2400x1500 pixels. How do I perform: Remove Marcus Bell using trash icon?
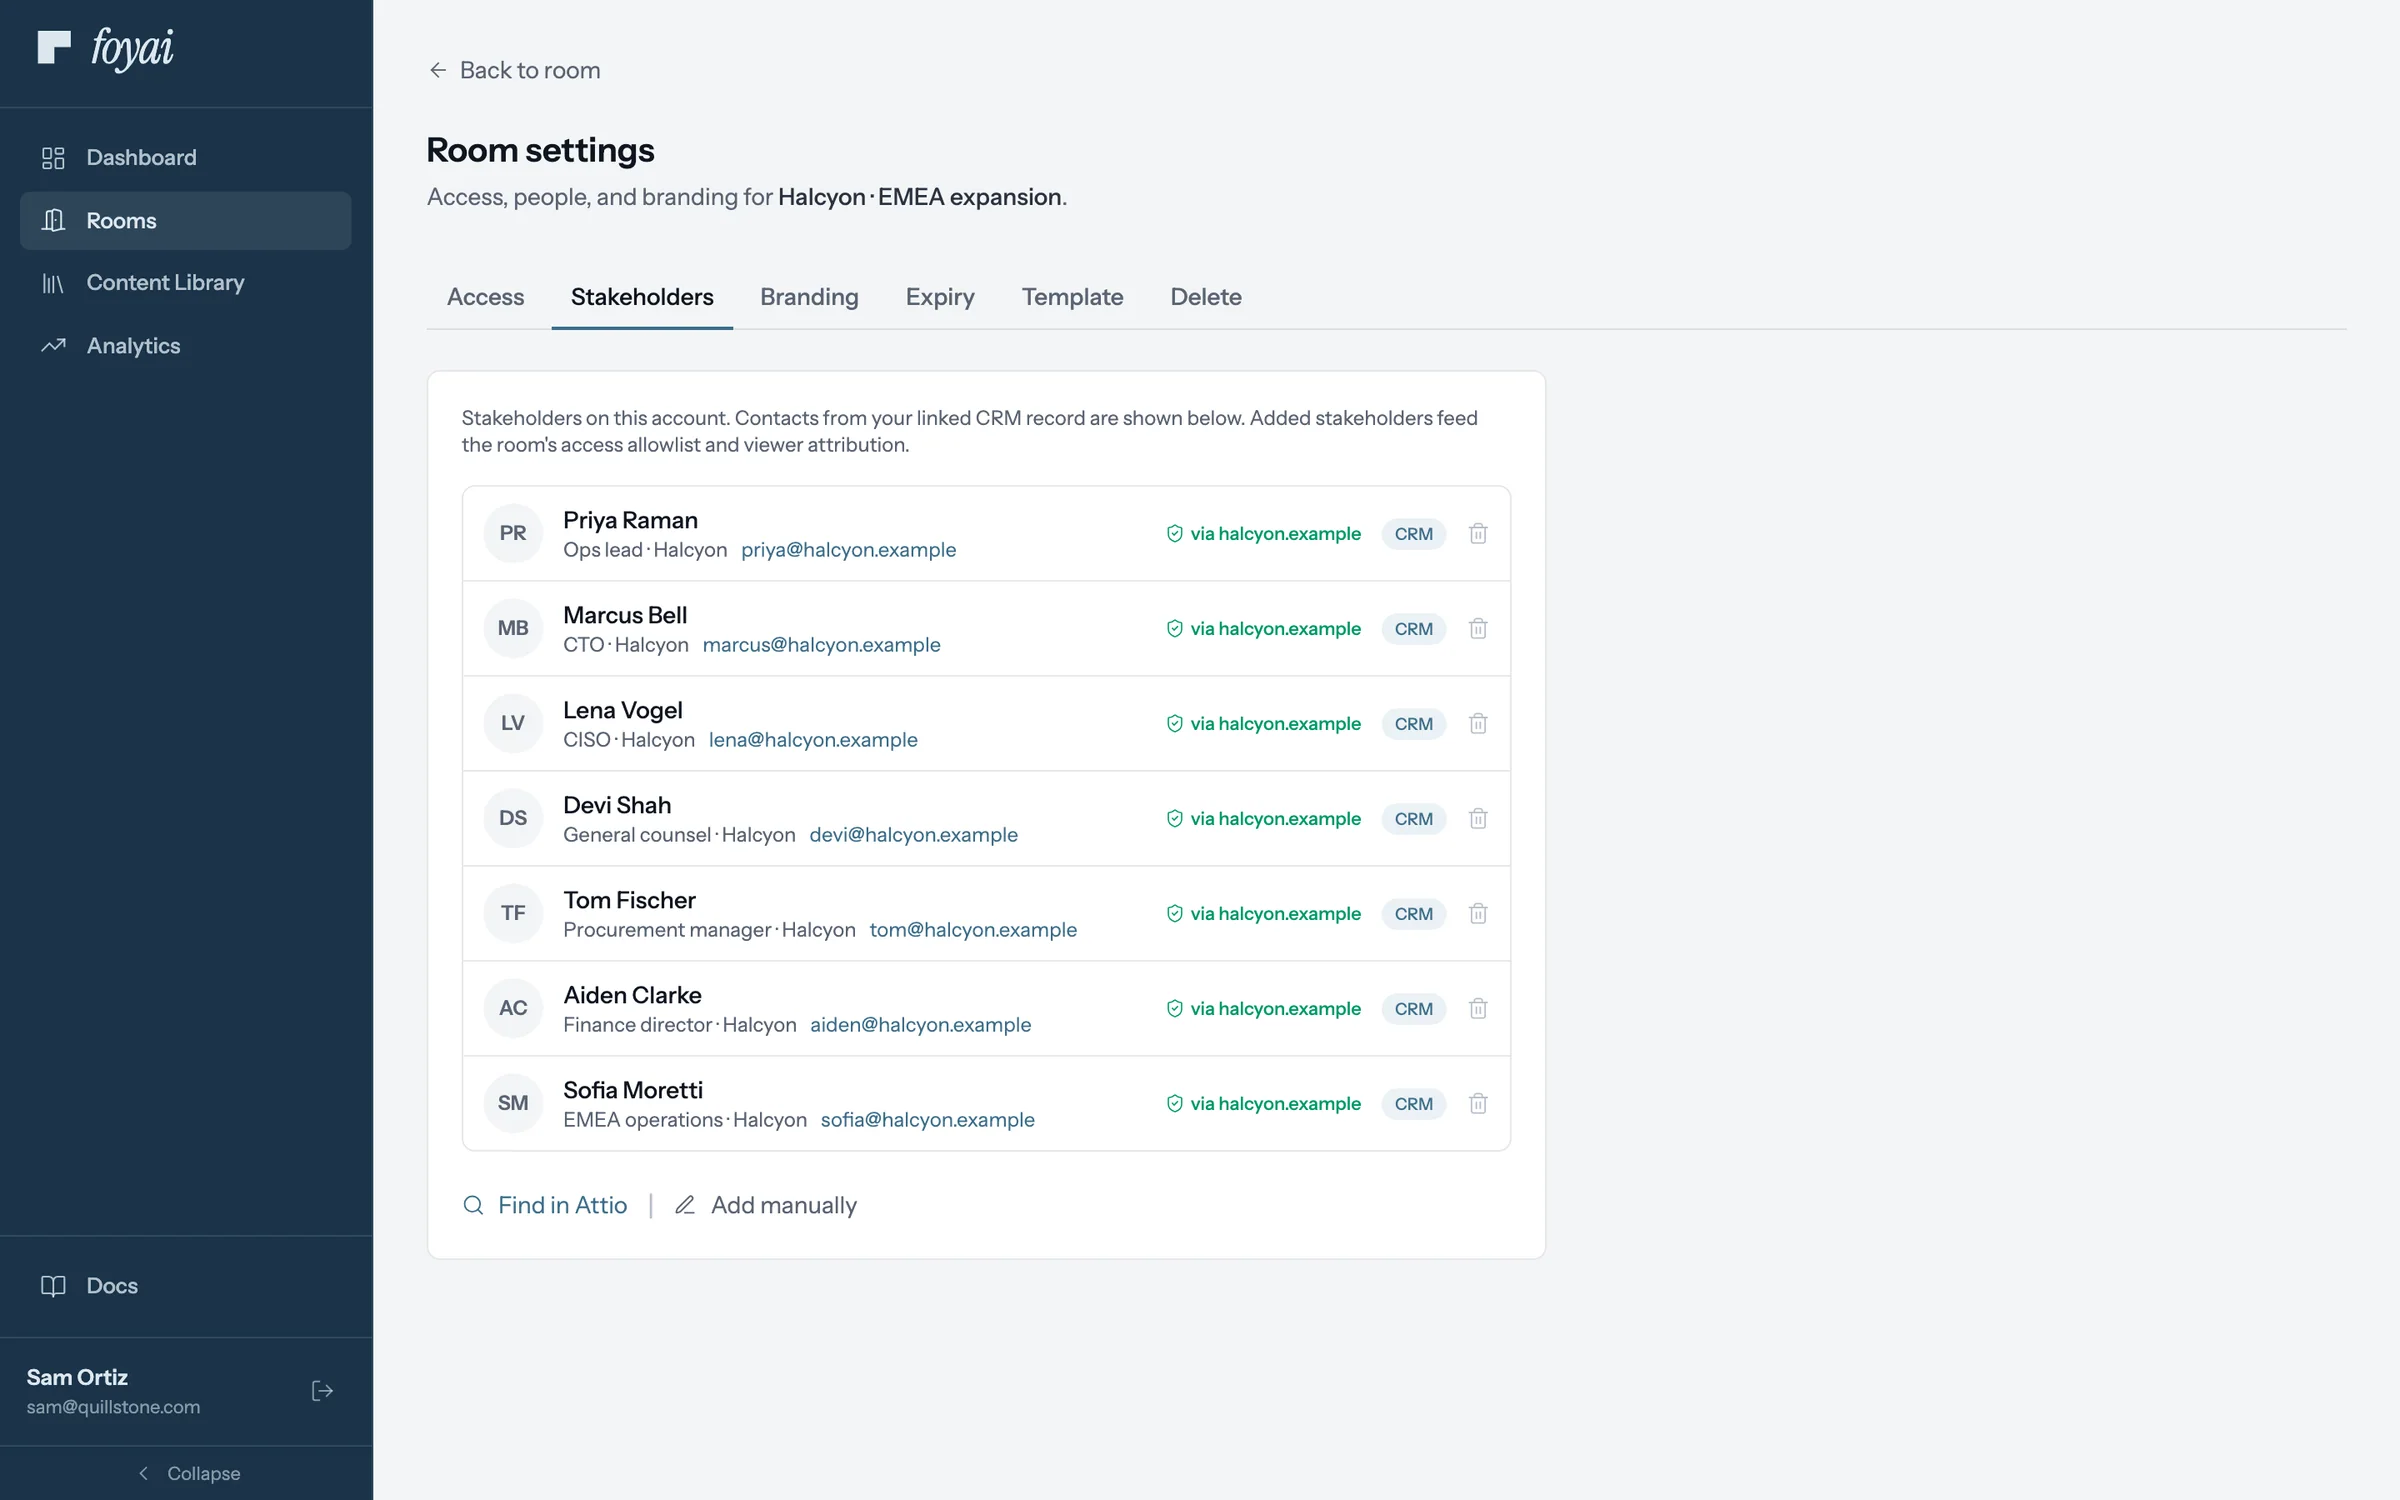1478,629
